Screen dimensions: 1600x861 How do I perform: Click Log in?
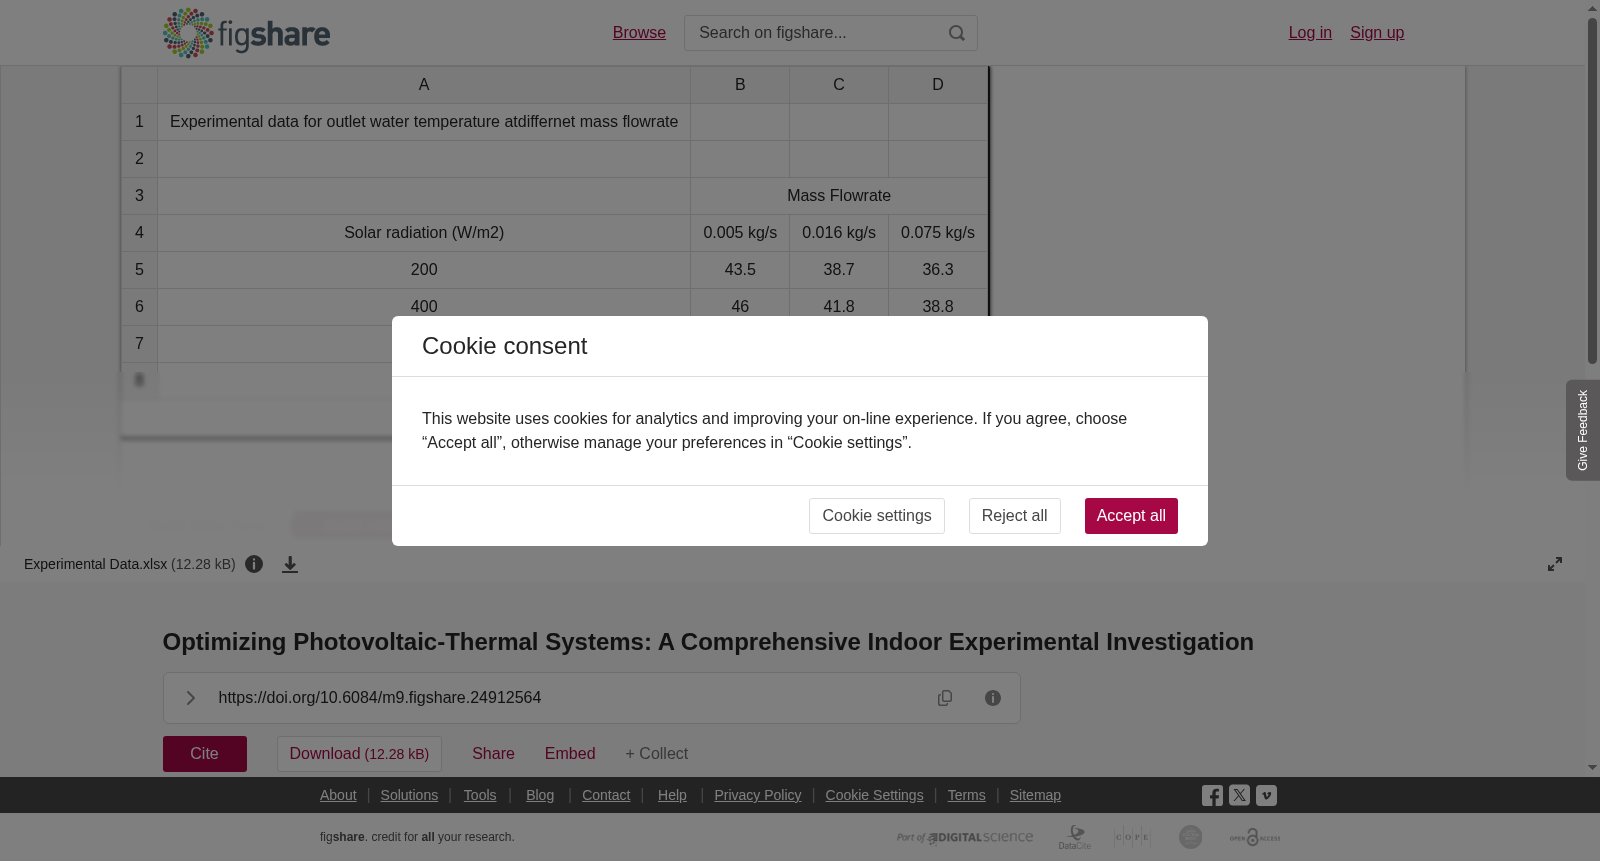pos(1310,33)
